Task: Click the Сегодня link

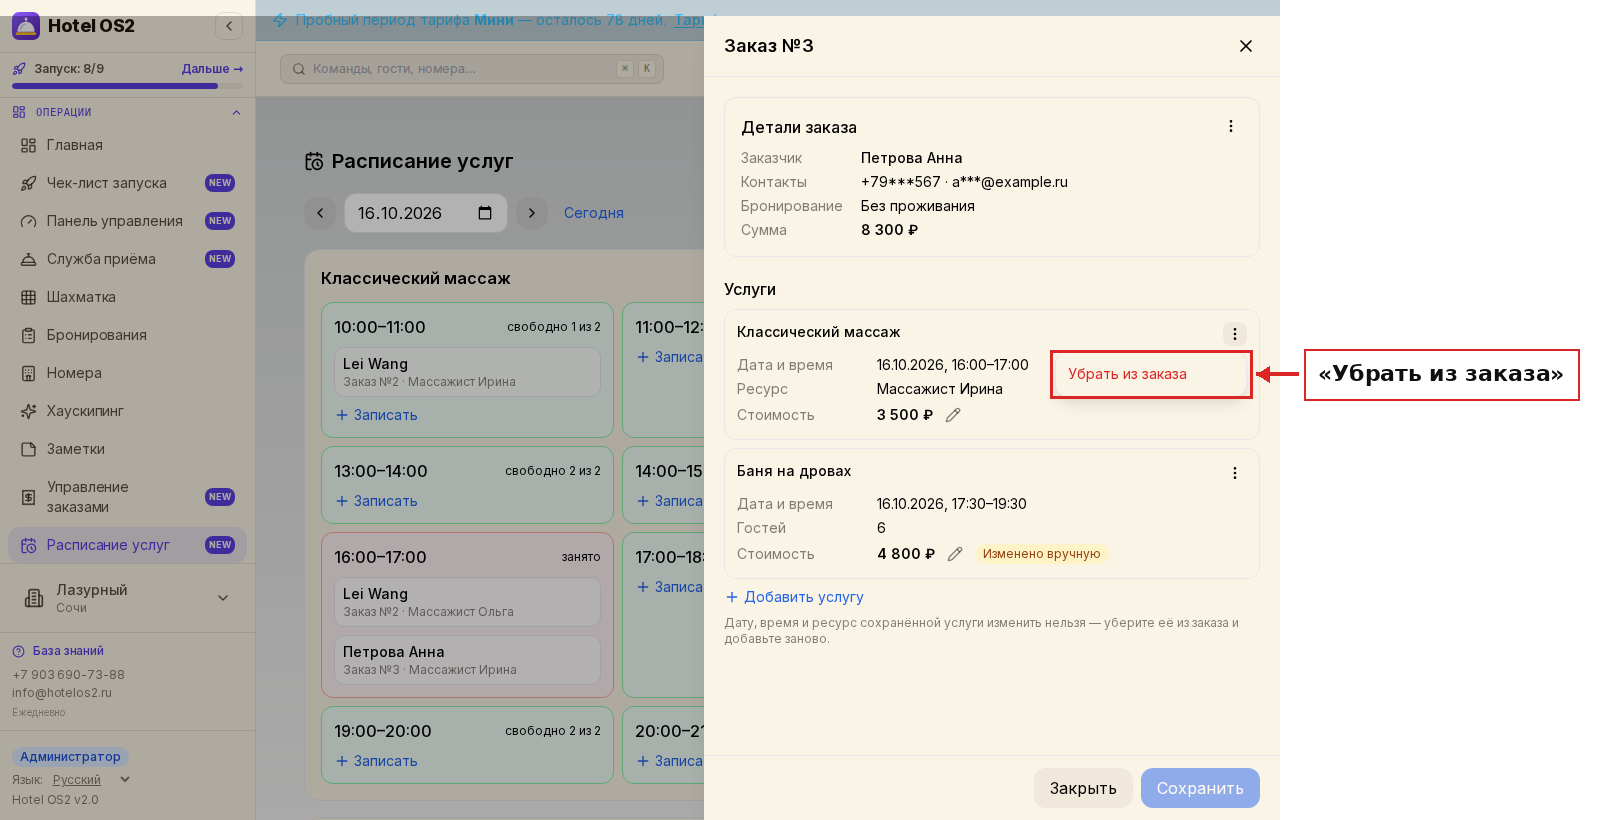Action: click(x=594, y=213)
